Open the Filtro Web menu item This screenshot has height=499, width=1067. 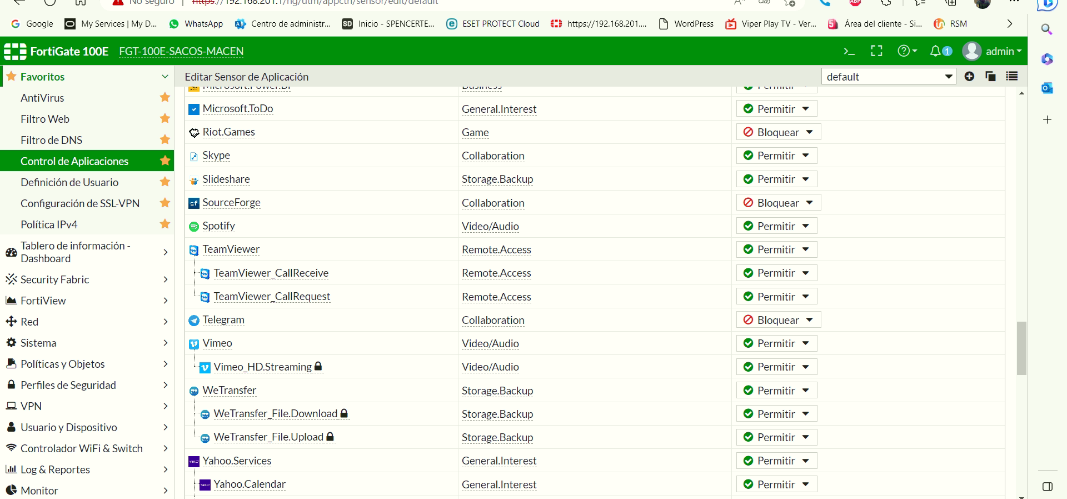(x=45, y=119)
